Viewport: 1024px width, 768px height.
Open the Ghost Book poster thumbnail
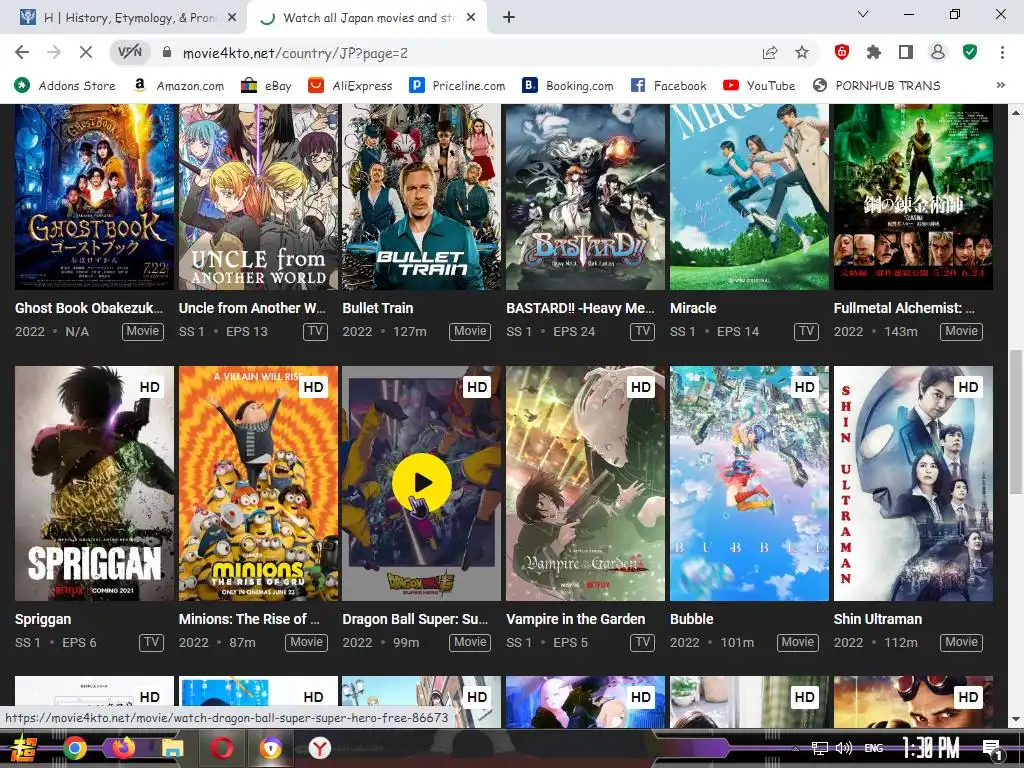(x=95, y=197)
